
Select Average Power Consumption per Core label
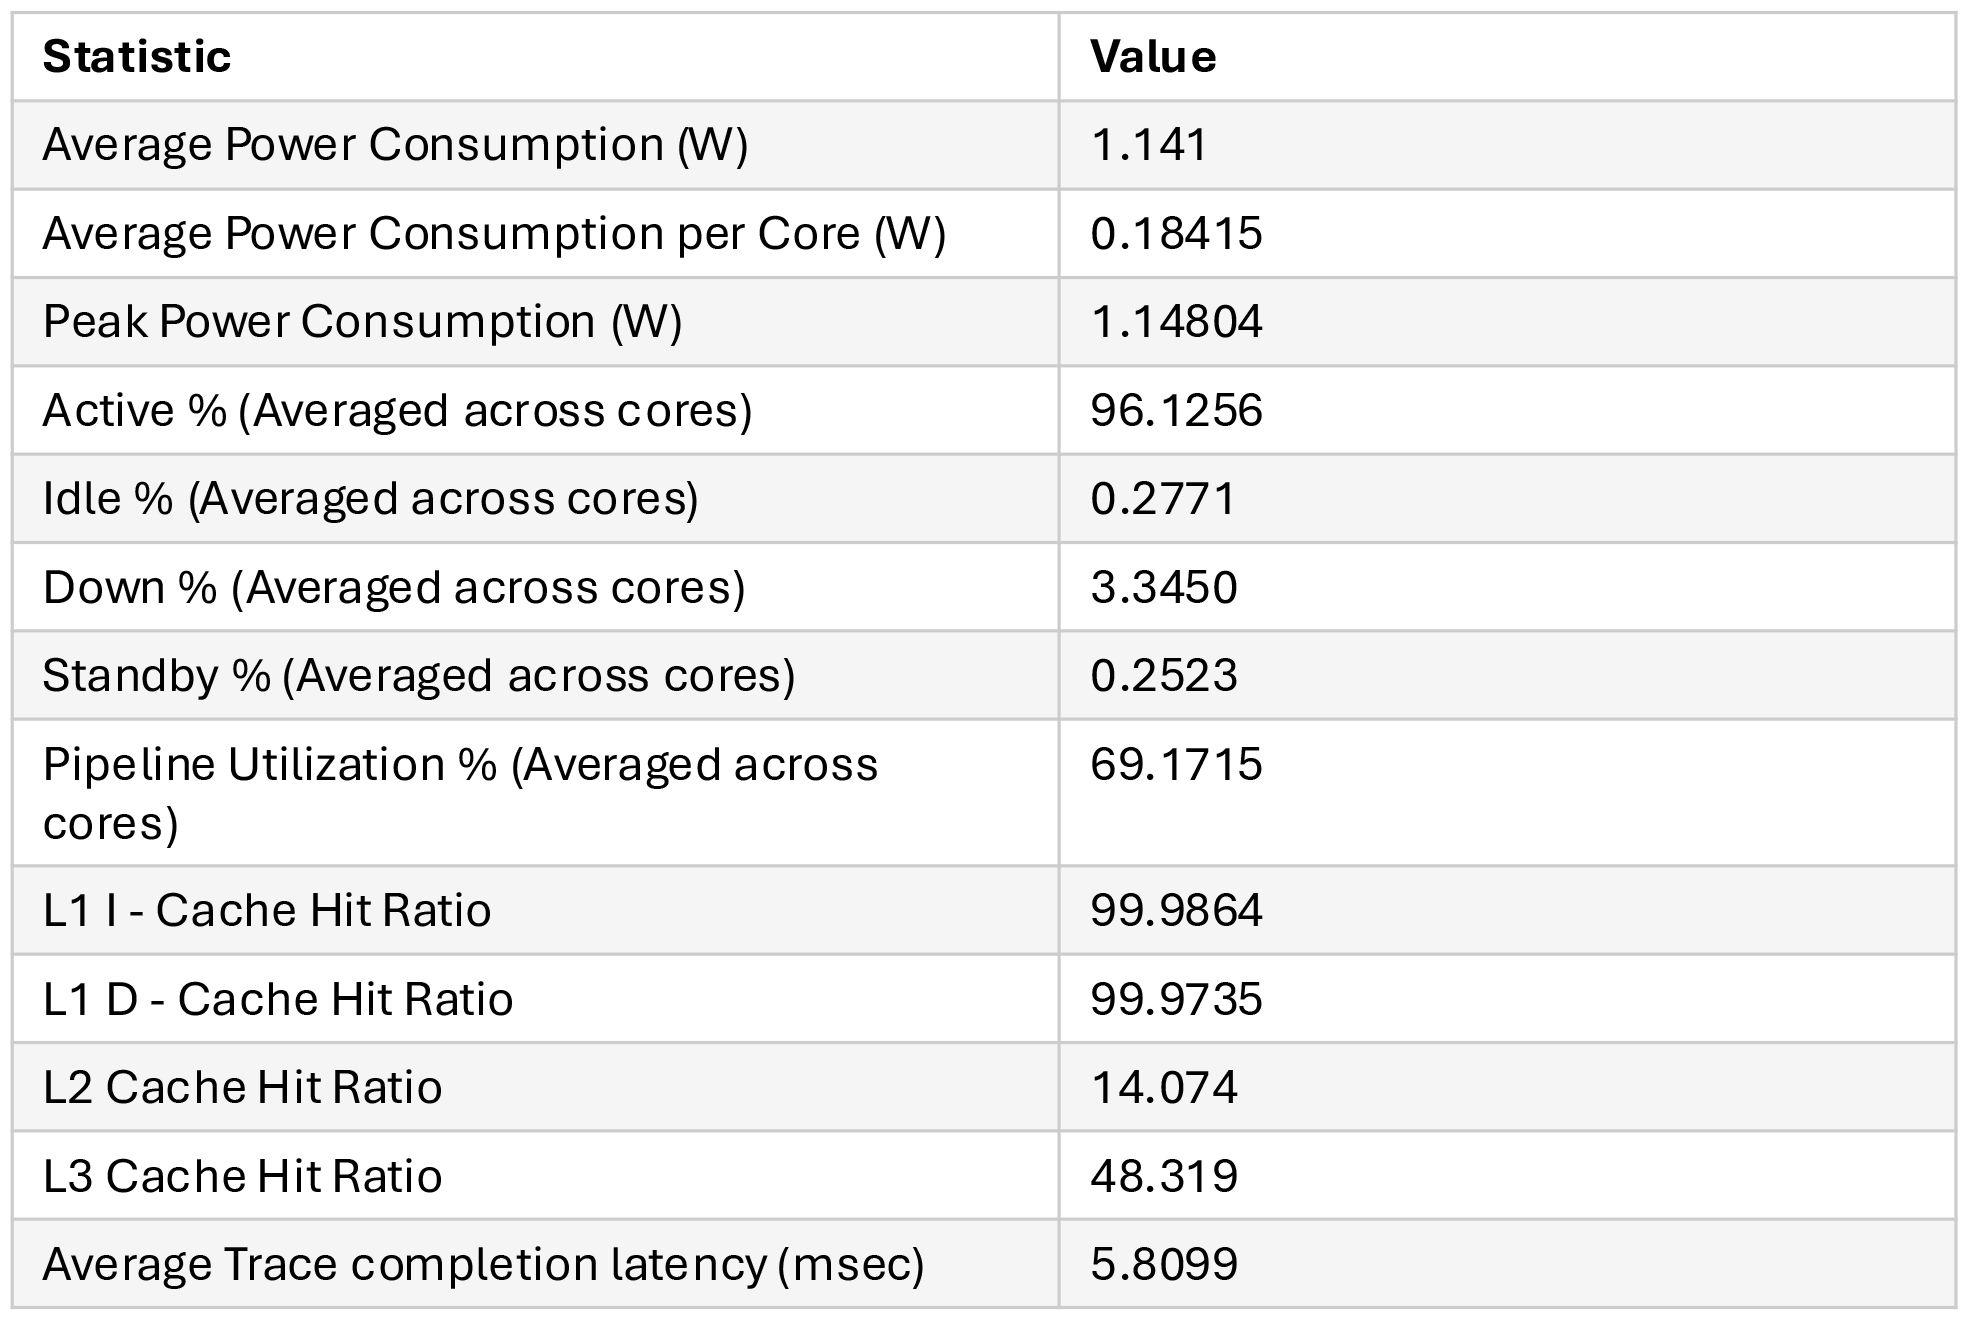[x=494, y=234]
